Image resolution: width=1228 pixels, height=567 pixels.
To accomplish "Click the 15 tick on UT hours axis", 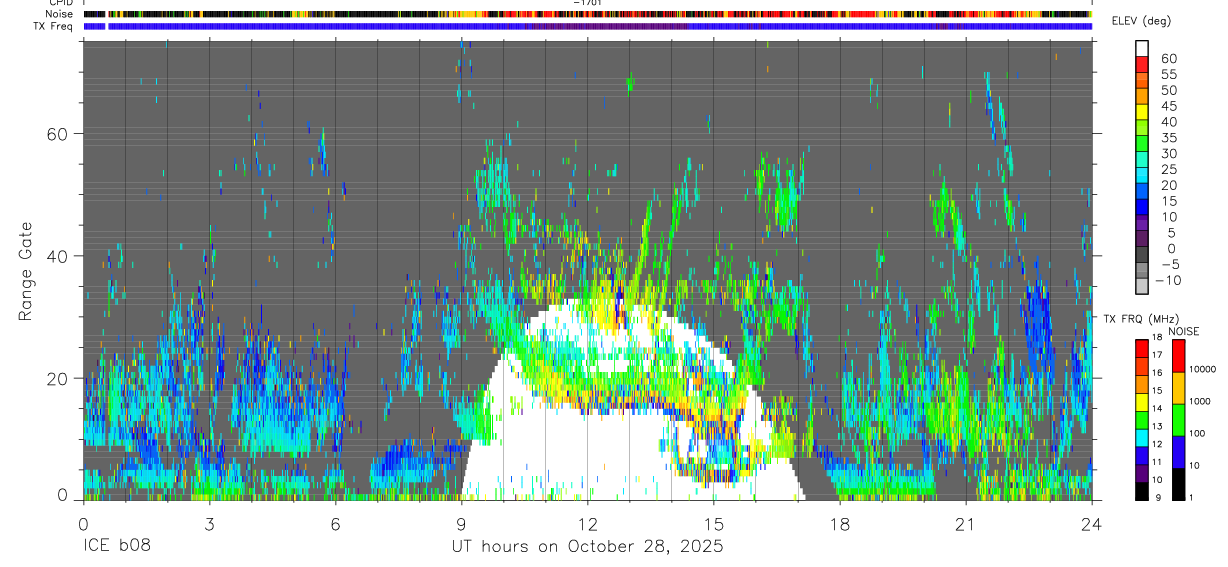I will [x=713, y=524].
